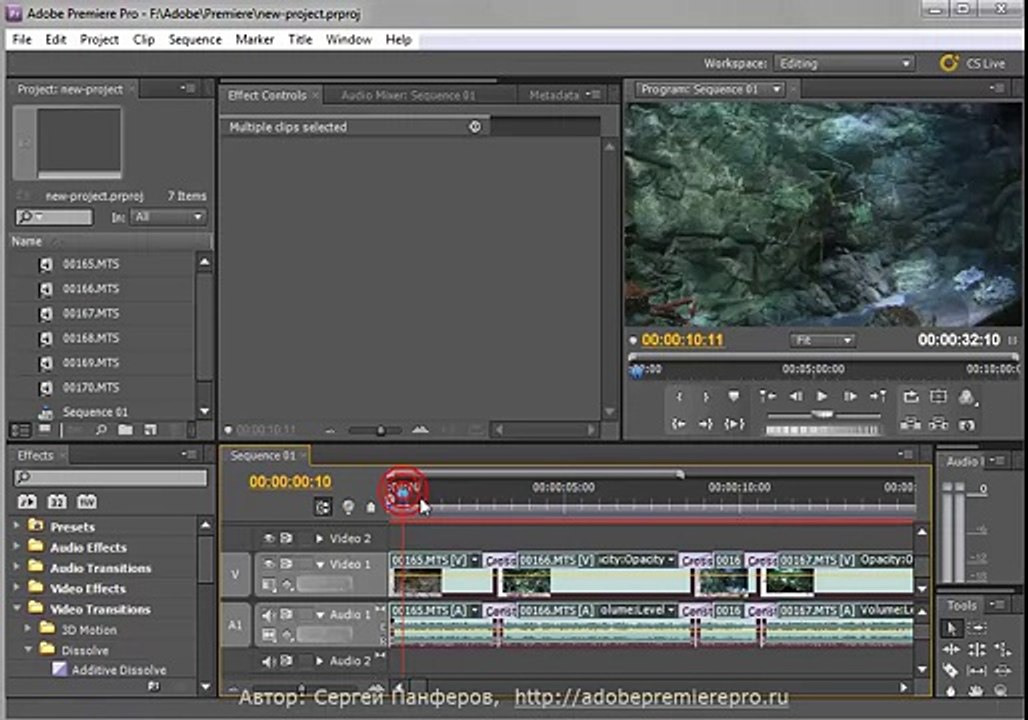
Task: Click Set Encore Chapter Marker icon in timeline
Action: (348, 507)
